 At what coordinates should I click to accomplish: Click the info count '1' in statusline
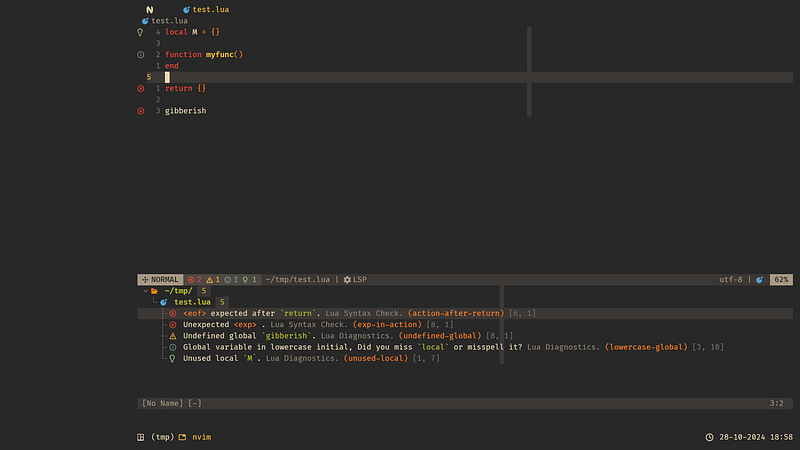pyautogui.click(x=232, y=280)
